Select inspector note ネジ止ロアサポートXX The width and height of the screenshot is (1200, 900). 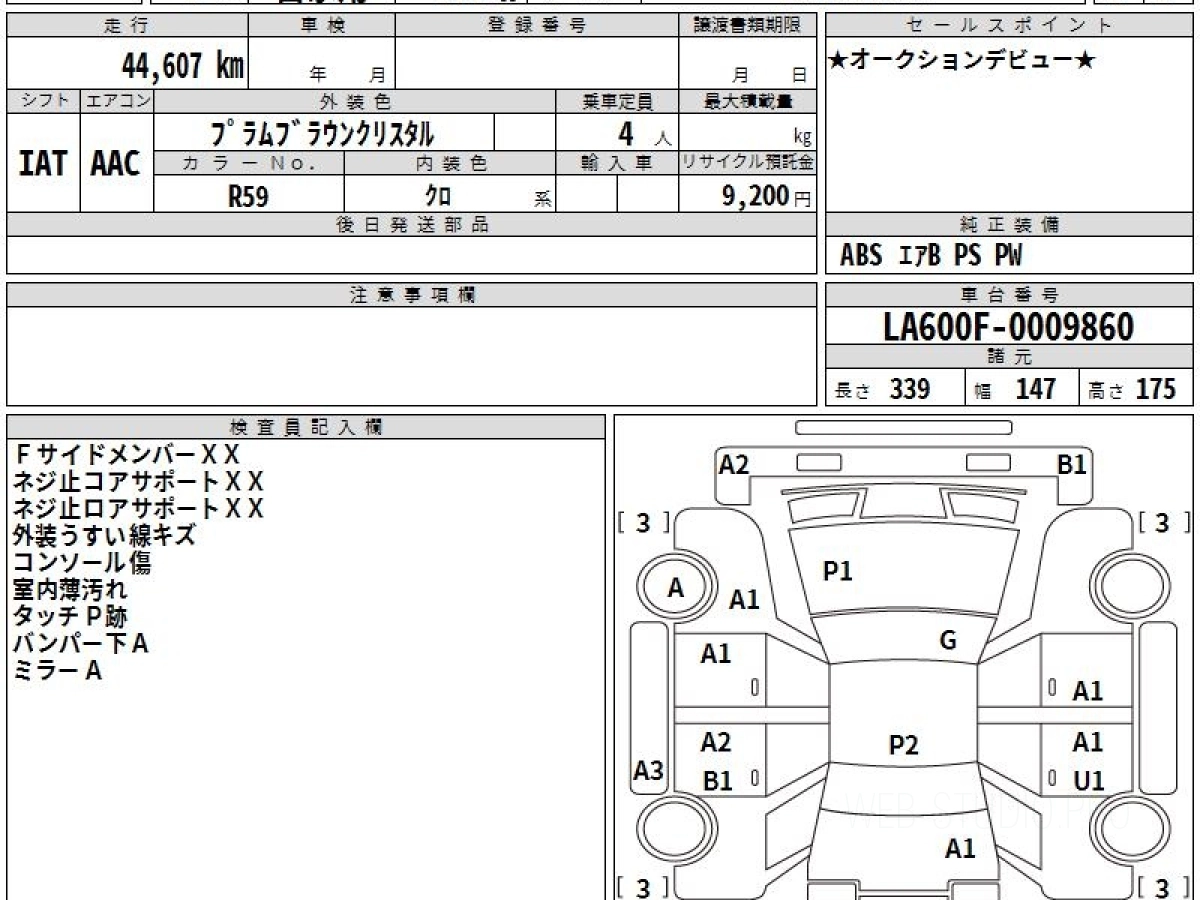coord(138,509)
